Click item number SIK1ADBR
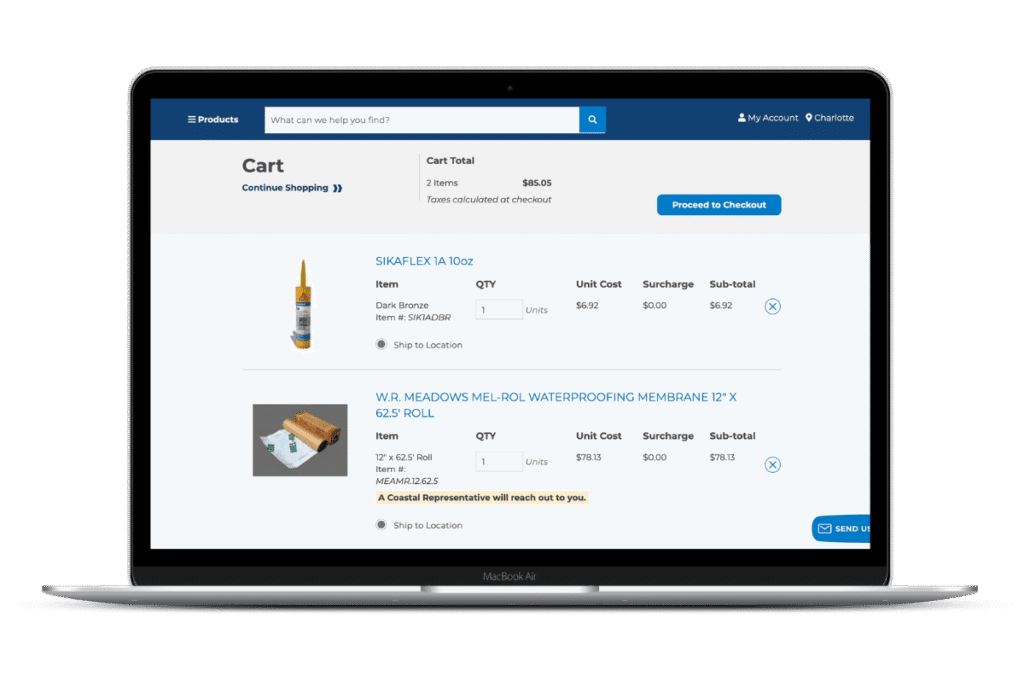The height and width of the screenshot is (683, 1024). [x=429, y=318]
